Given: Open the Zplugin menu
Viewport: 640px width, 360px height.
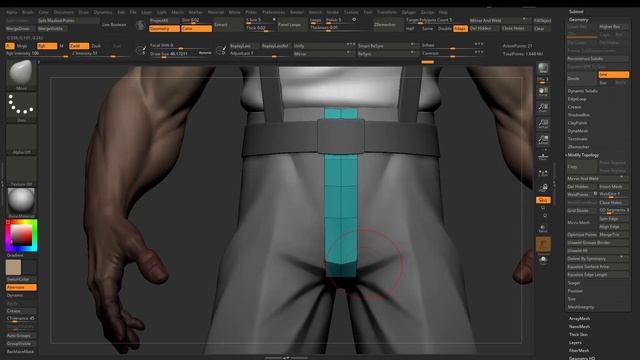Looking at the screenshot, I should [409, 12].
